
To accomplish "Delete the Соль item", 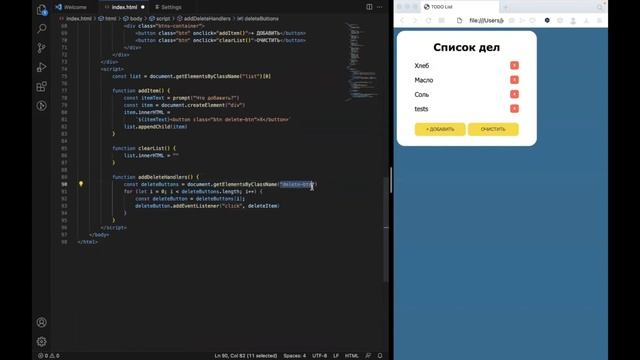I will [514, 94].
